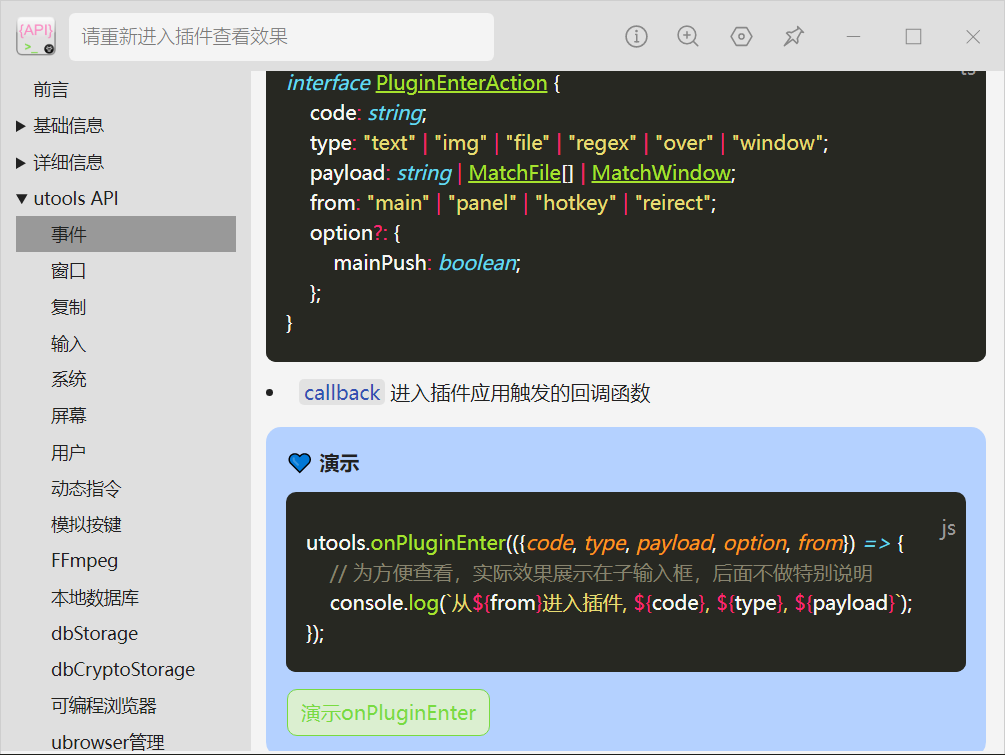
Task: Click the API plugin logo icon
Action: click(36, 37)
